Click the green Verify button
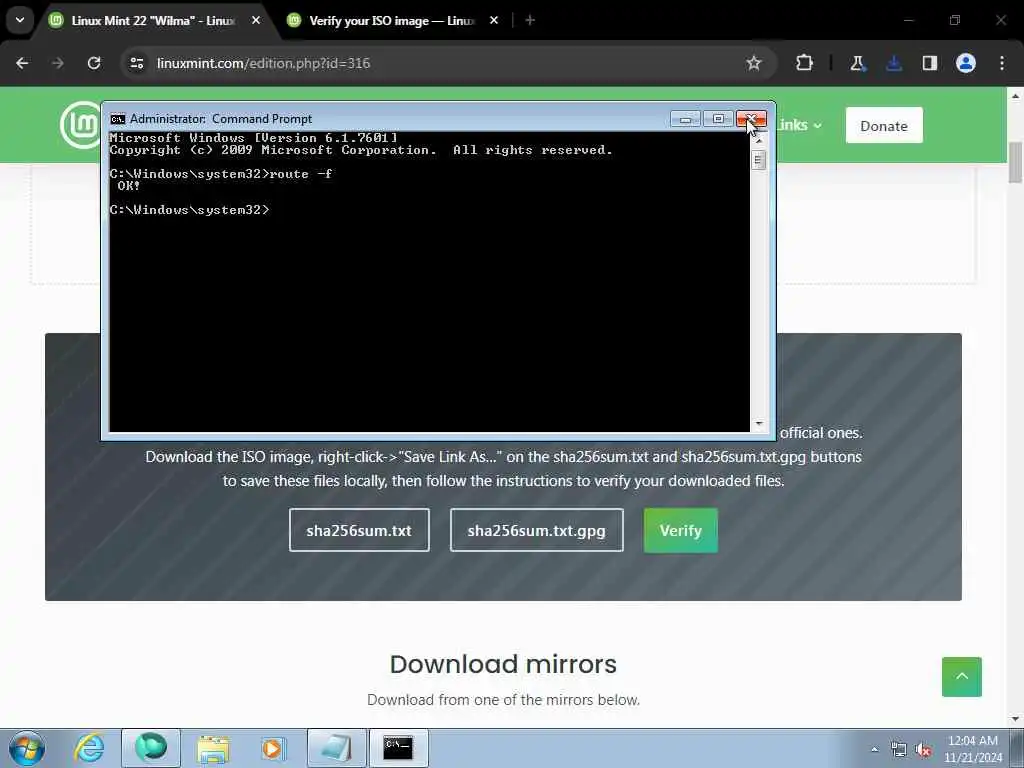 coord(680,530)
